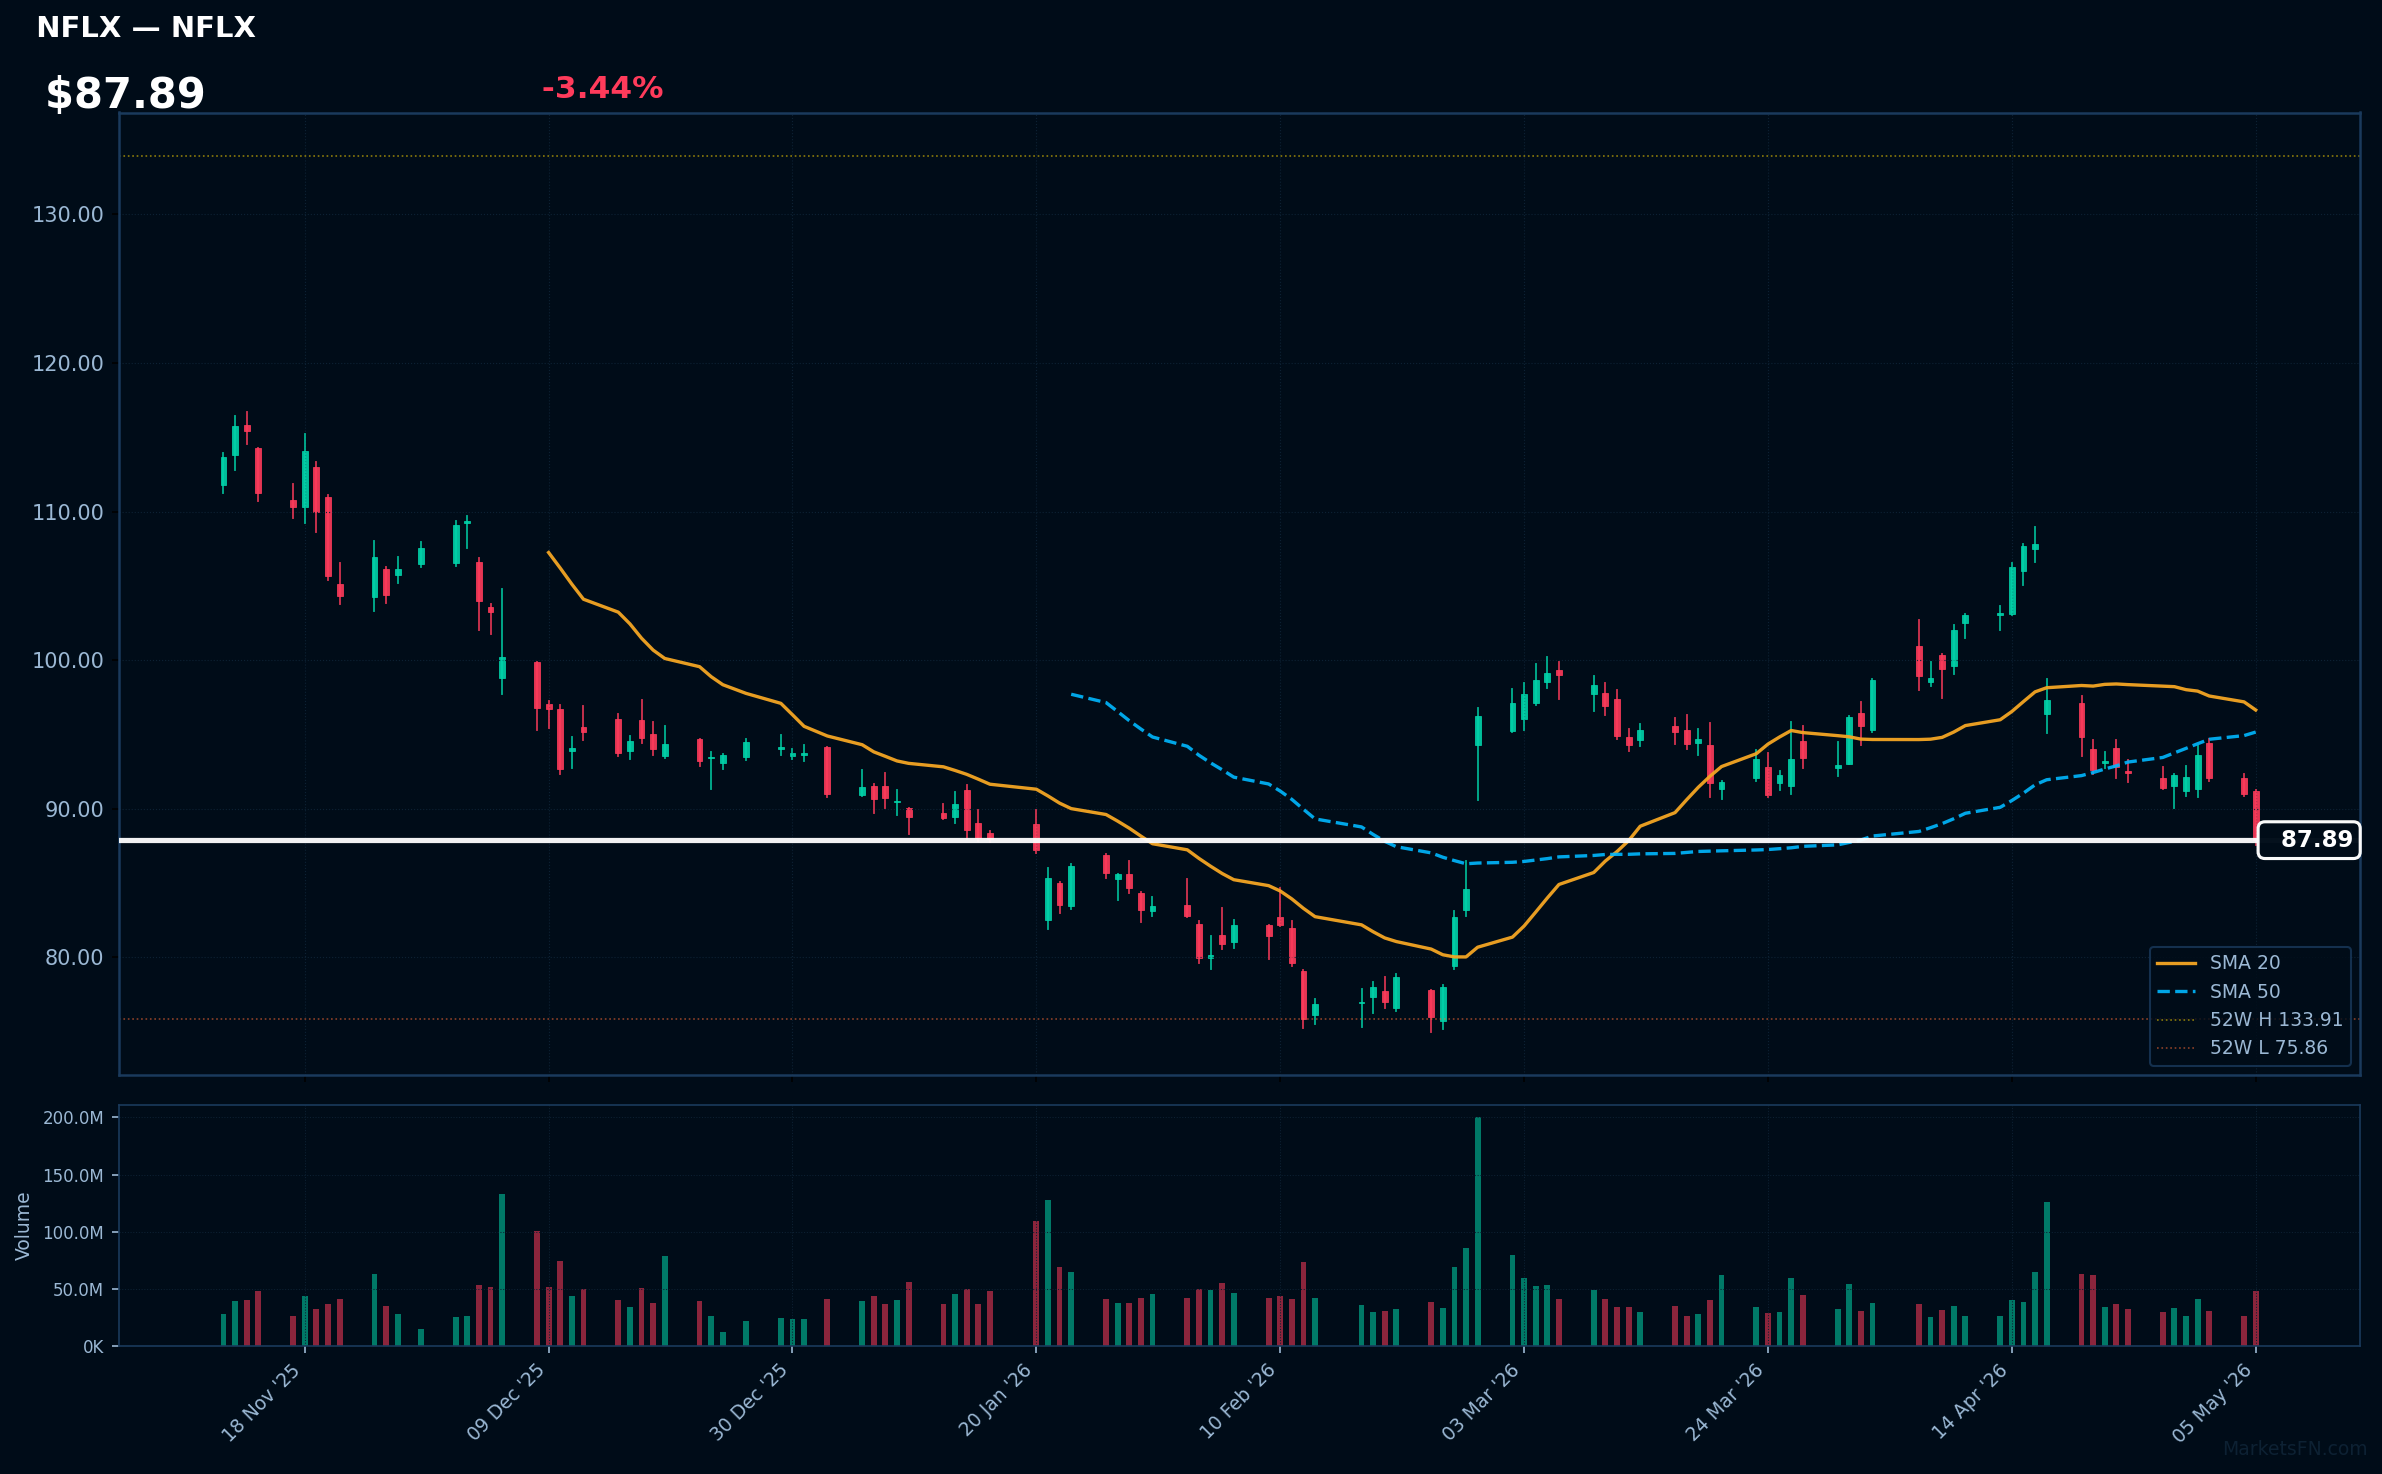Click the 200.0M volume axis label

tap(73, 1118)
